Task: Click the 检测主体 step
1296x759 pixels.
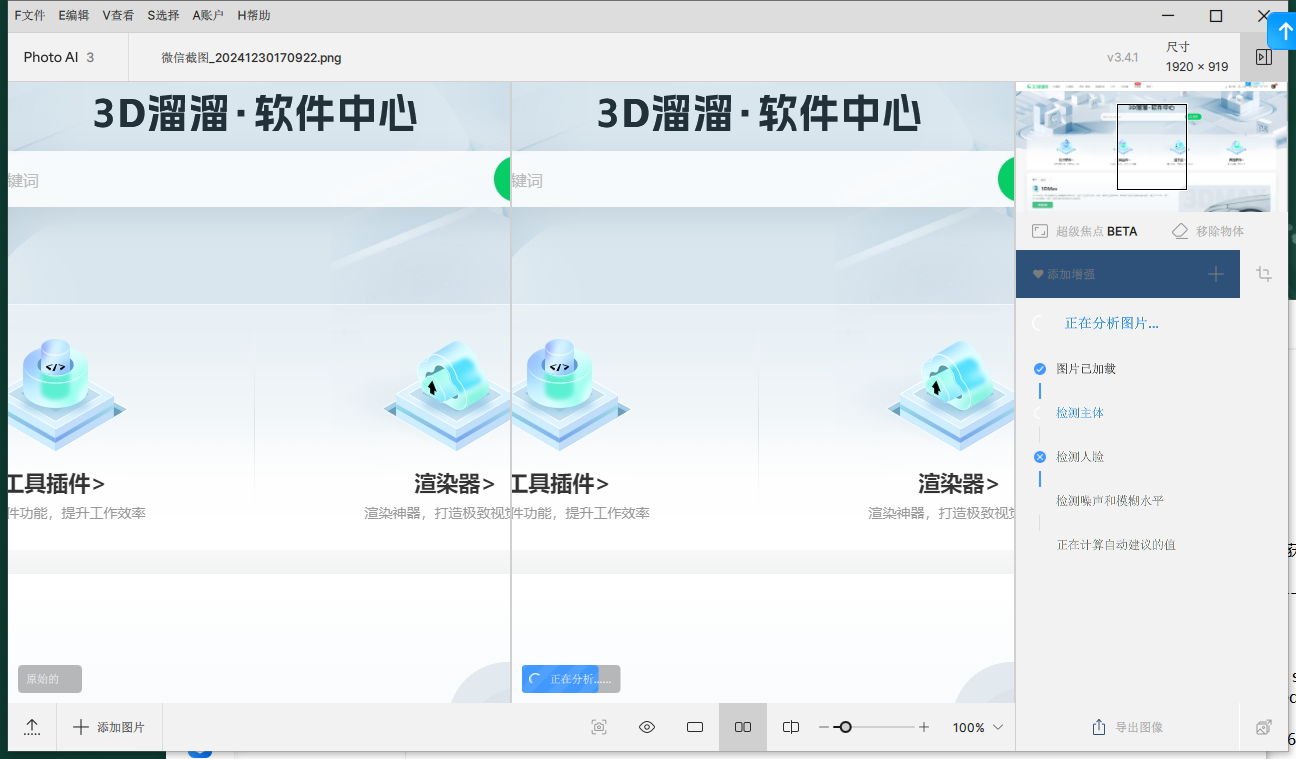Action: click(x=1080, y=413)
